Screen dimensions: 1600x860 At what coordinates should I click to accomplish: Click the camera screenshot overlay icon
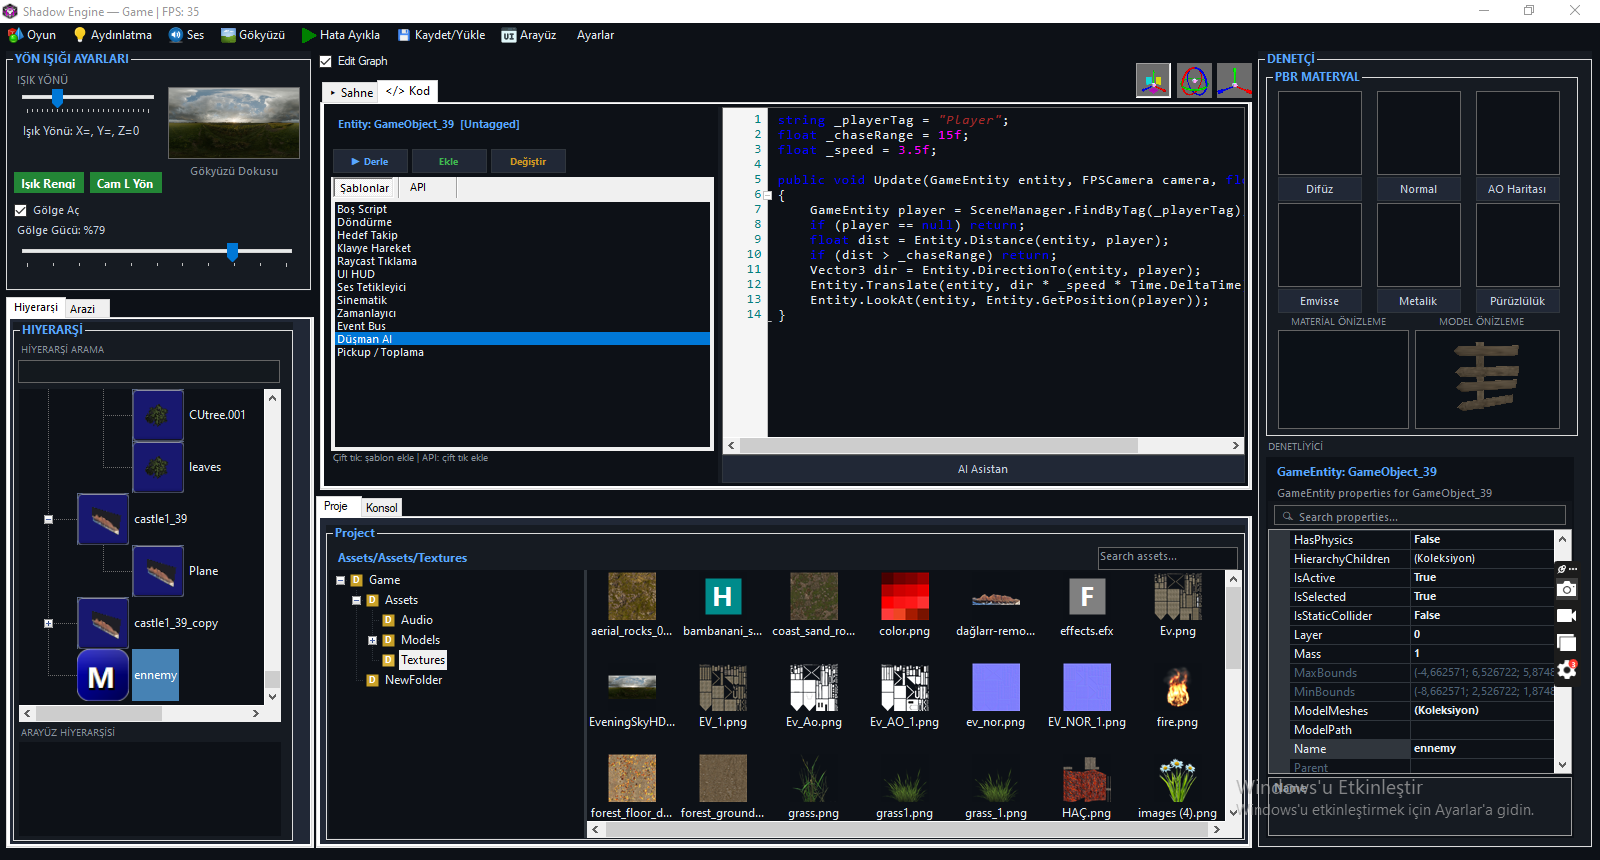tap(1567, 588)
